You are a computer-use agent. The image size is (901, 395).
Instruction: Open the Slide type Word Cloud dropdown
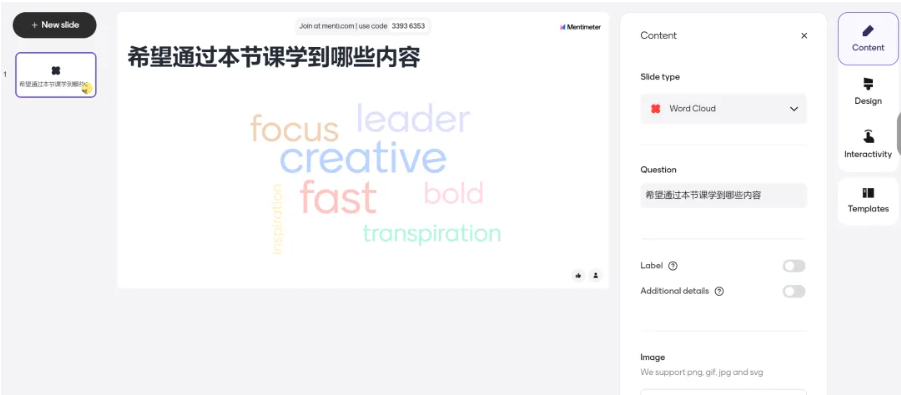723,109
